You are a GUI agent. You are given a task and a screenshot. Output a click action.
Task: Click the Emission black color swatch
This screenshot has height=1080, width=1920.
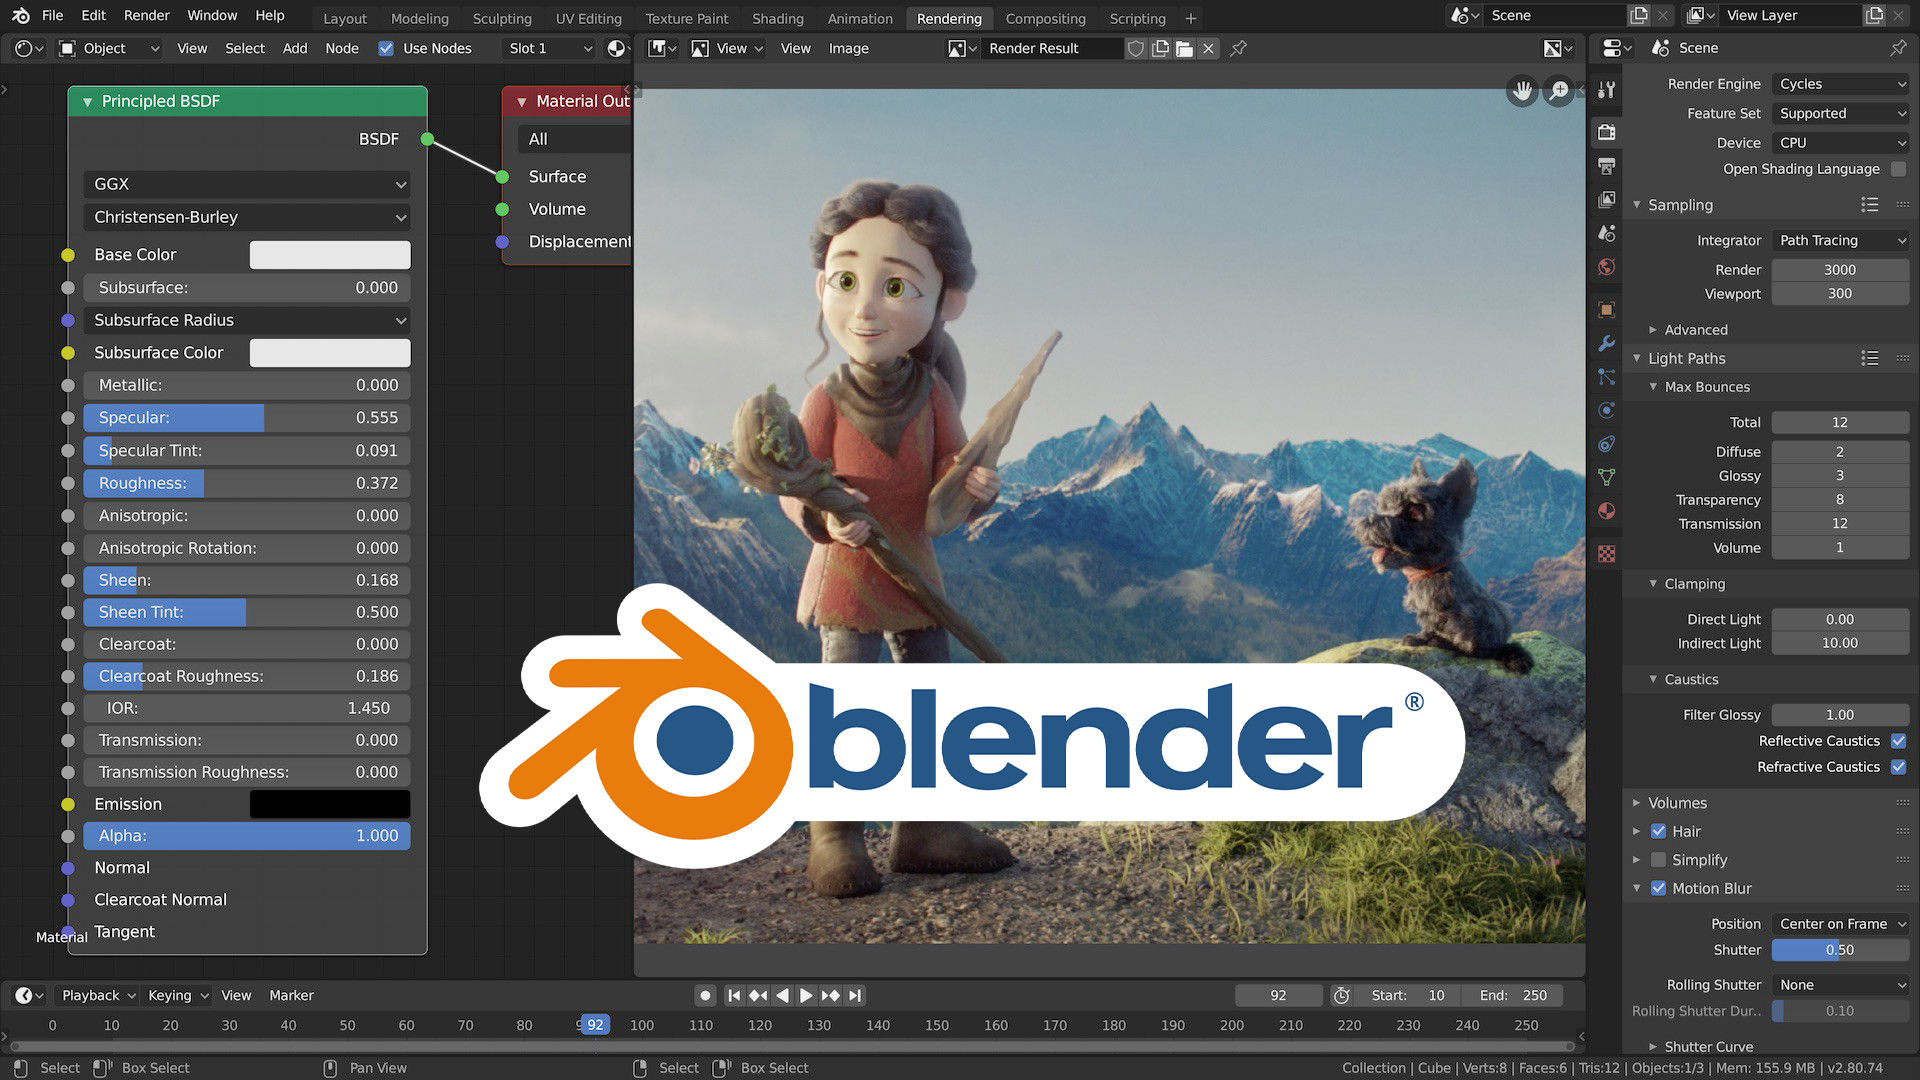[330, 804]
